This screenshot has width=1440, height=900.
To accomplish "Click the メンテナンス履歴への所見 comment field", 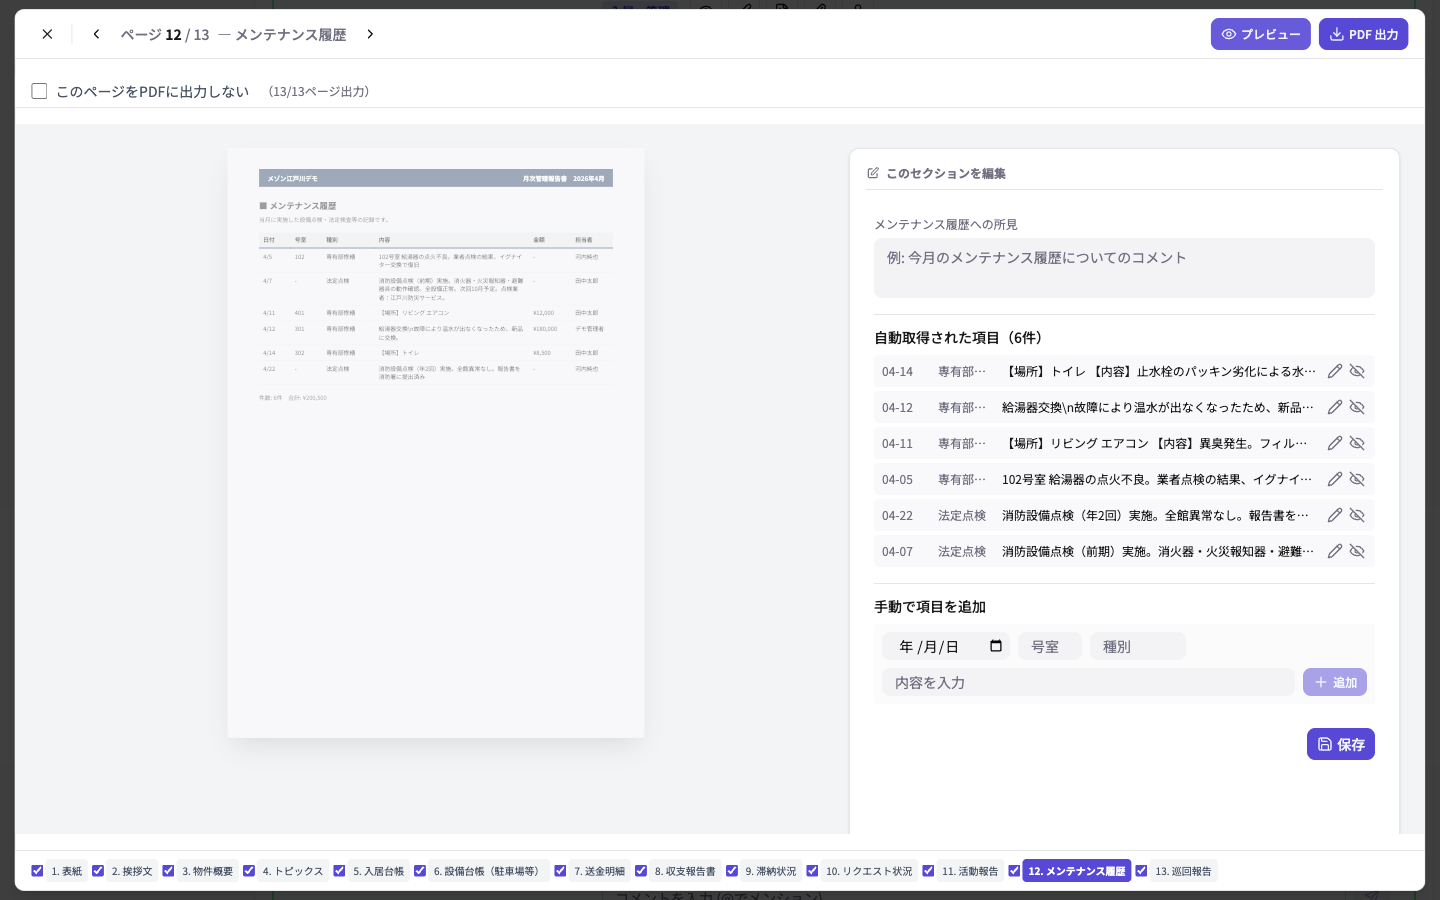I will point(1124,267).
